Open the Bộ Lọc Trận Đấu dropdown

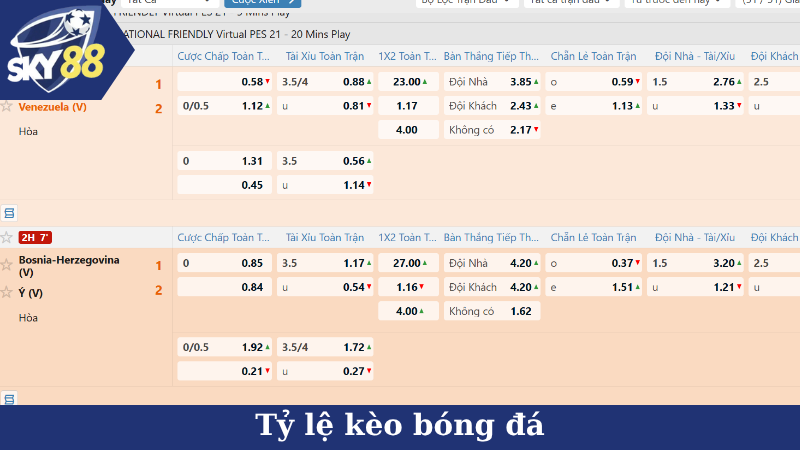(x=467, y=3)
